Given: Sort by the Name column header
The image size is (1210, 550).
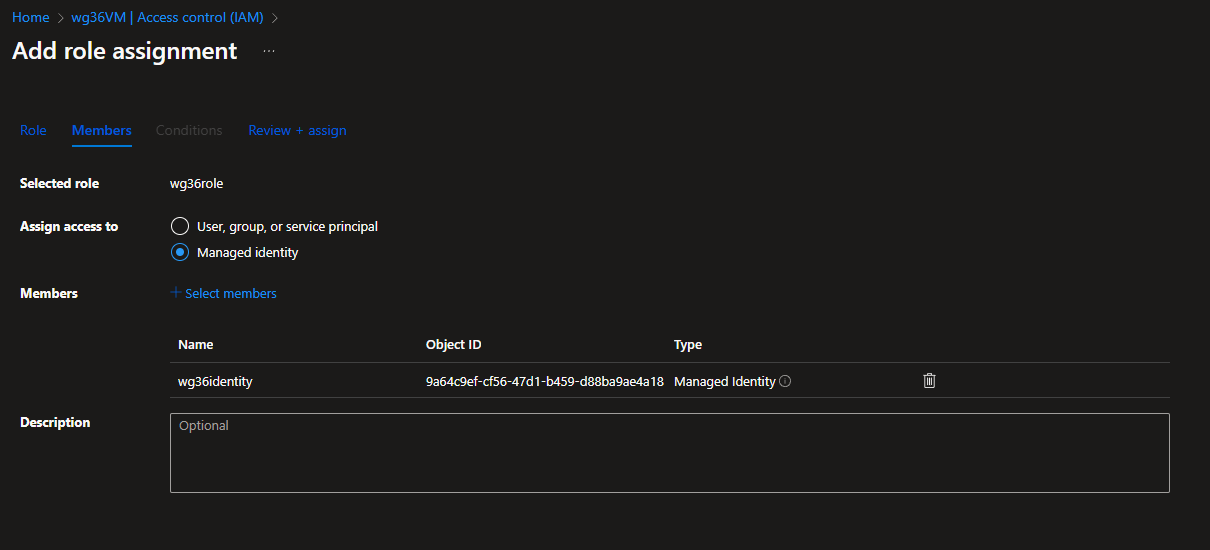Looking at the screenshot, I should (196, 344).
